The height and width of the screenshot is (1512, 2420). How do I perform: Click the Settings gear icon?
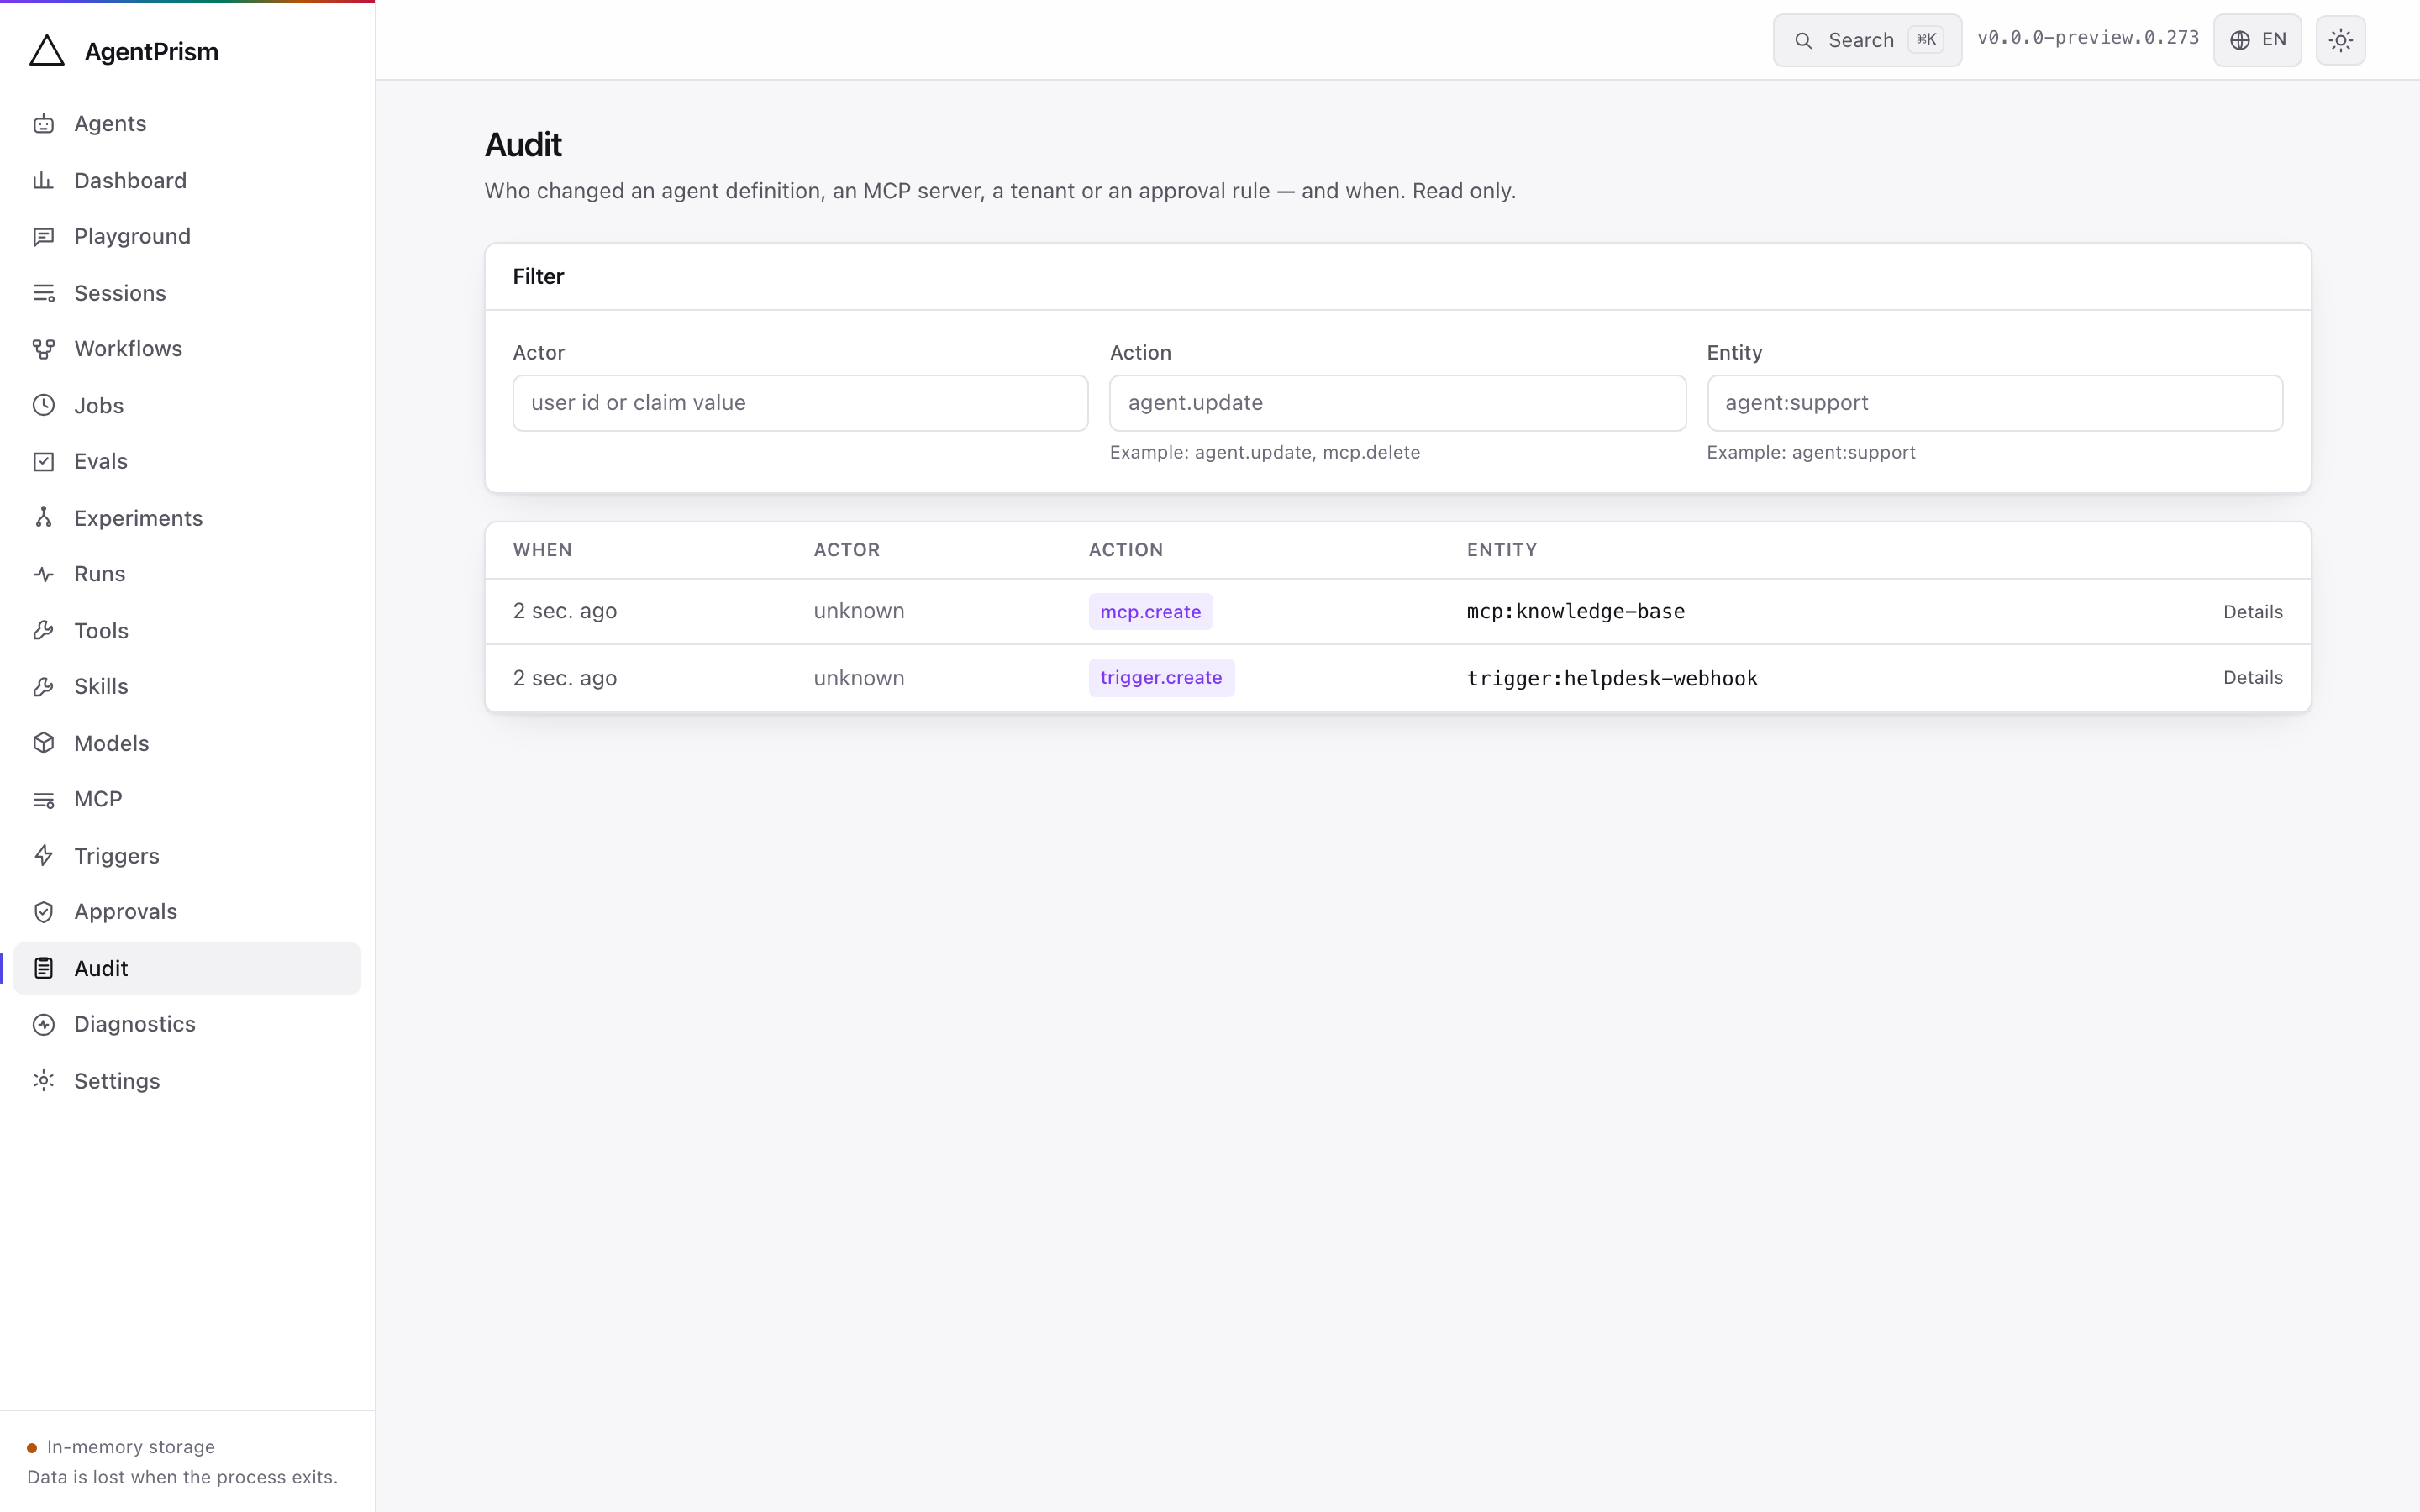[x=44, y=1081]
